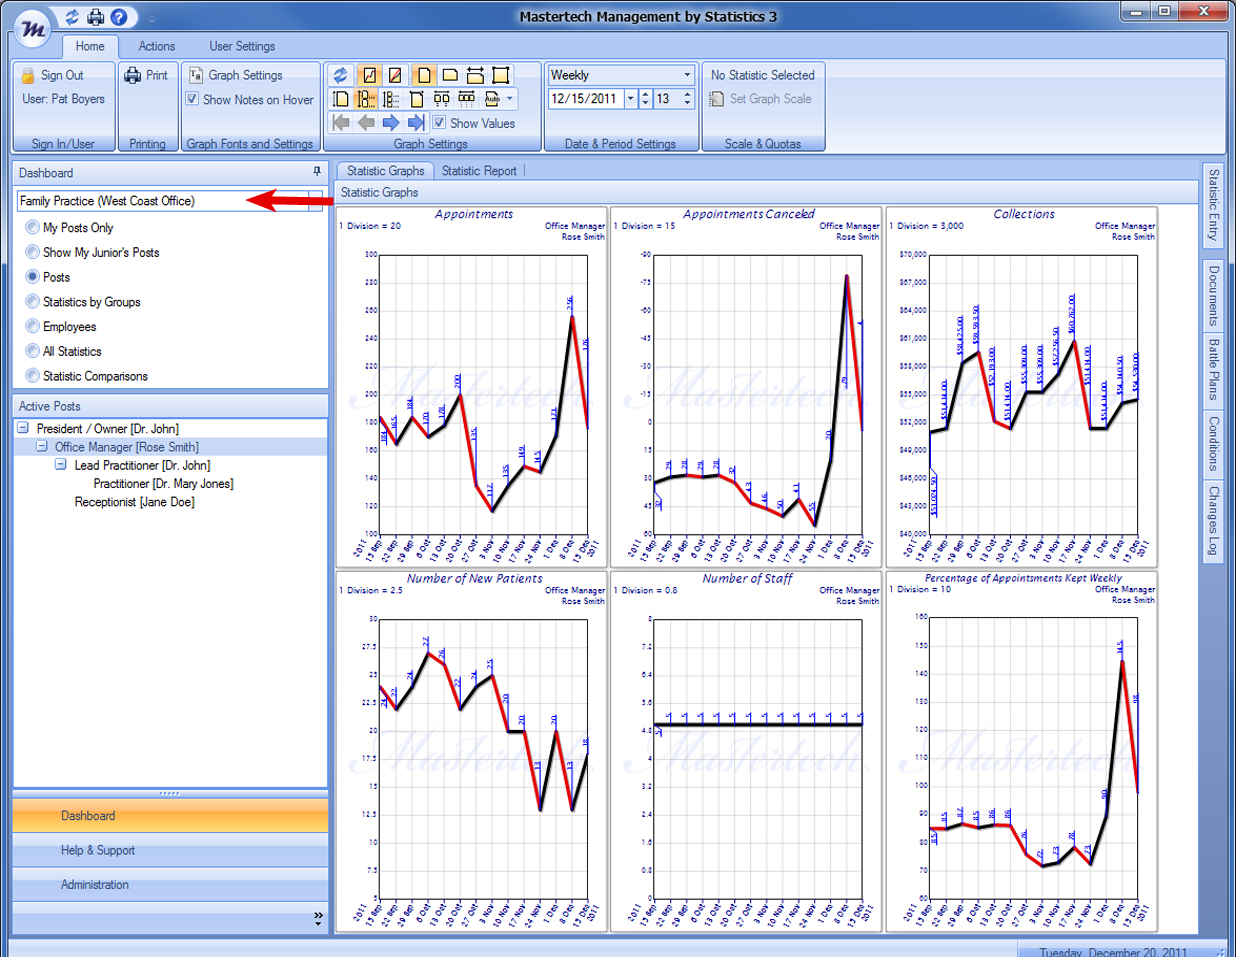Open the Statistic Report tab
This screenshot has height=957, width=1236.
479,171
